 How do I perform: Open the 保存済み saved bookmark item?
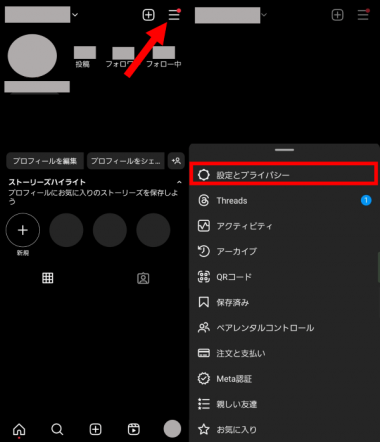click(284, 302)
